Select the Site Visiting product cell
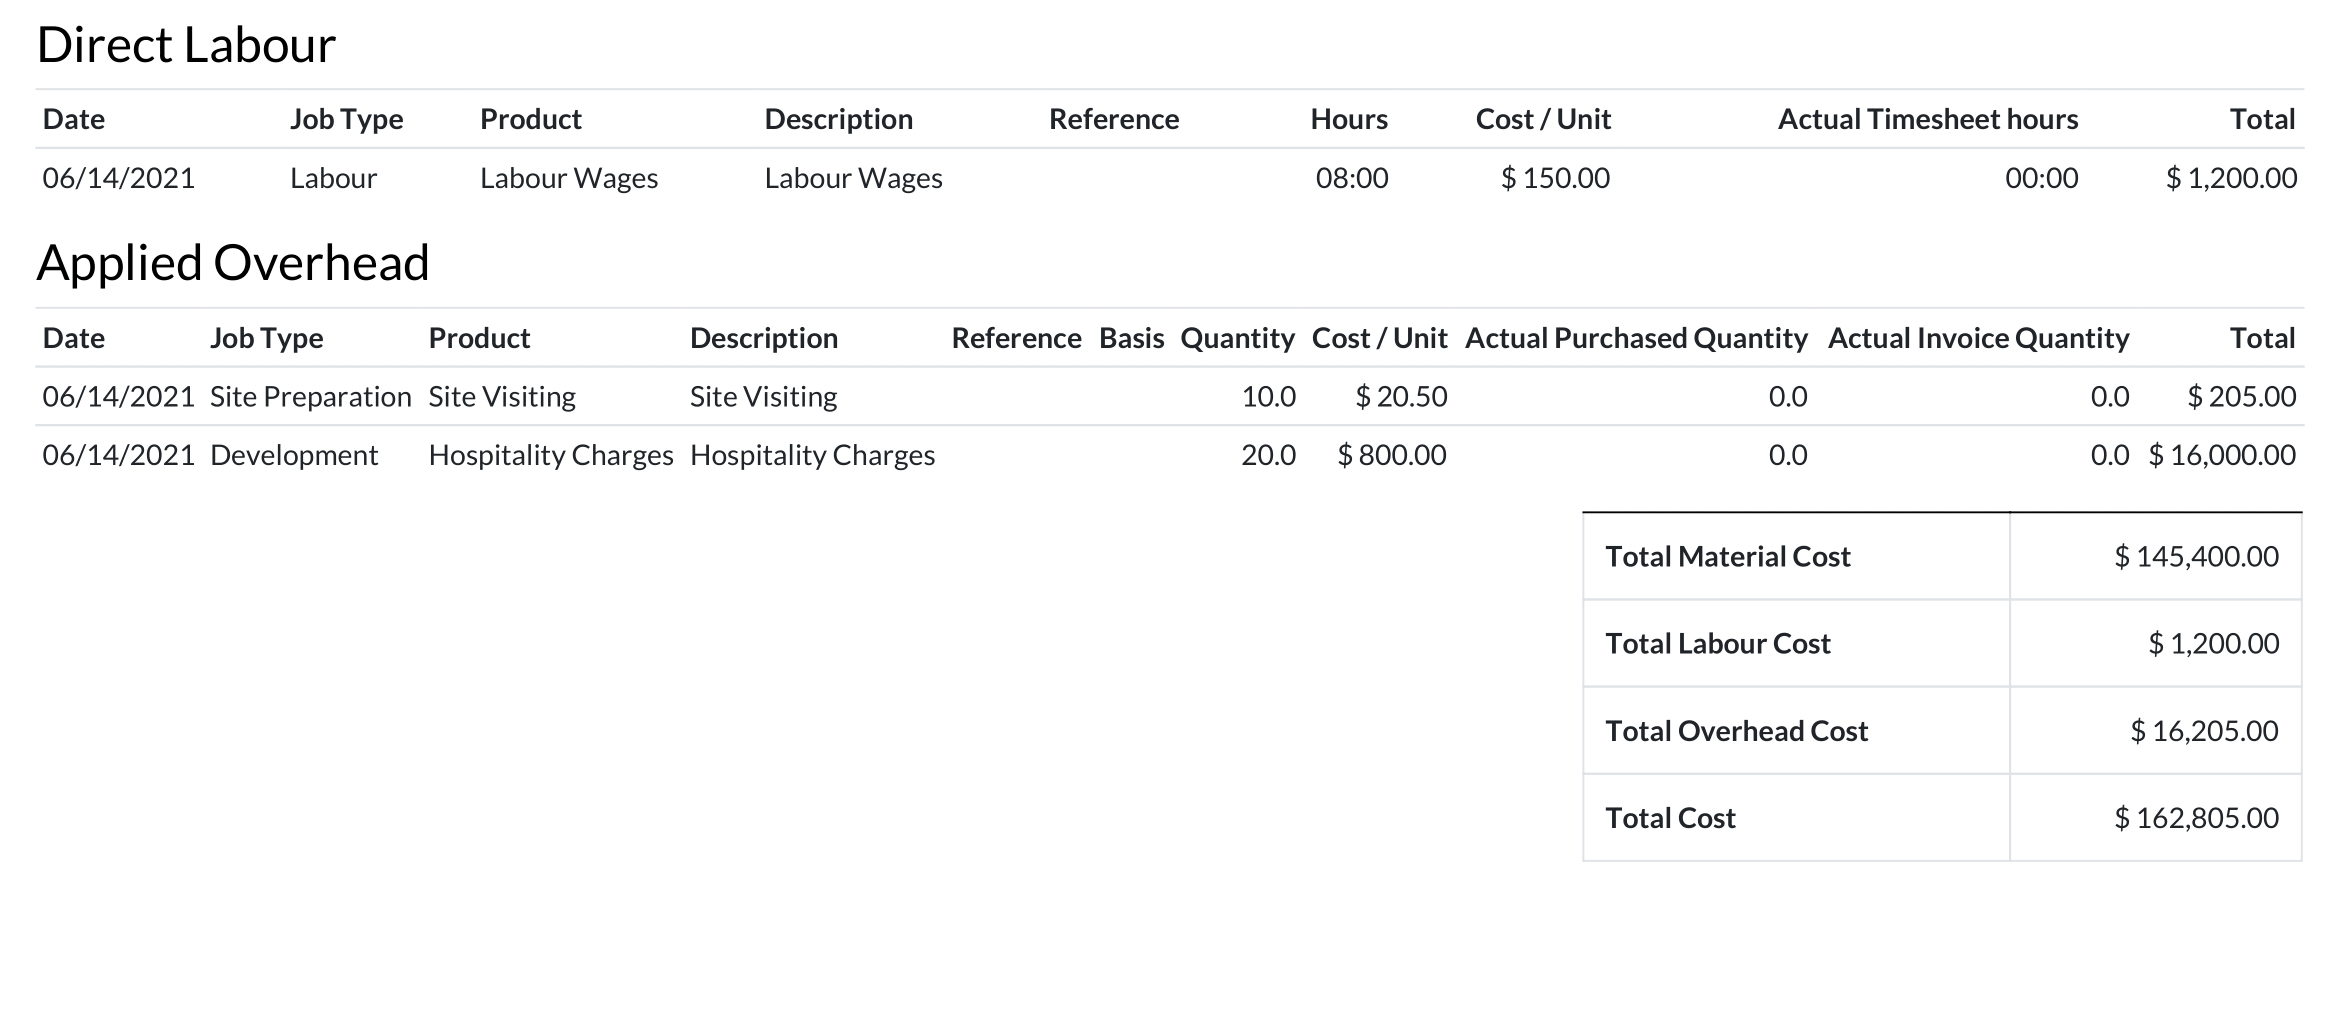This screenshot has height=1030, width=2339. (x=502, y=397)
